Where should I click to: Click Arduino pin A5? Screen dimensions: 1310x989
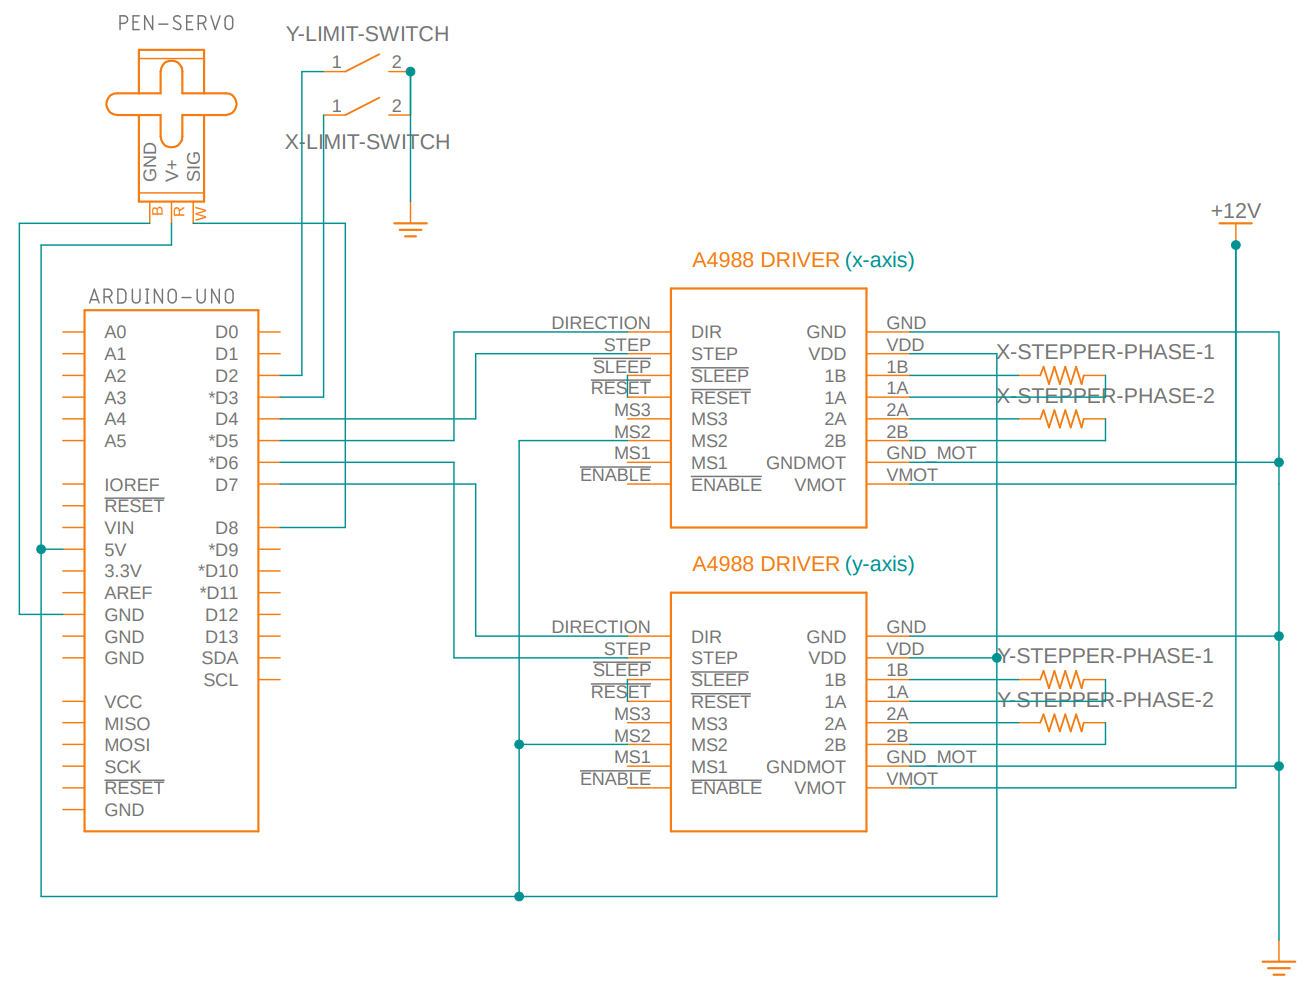tap(115, 441)
